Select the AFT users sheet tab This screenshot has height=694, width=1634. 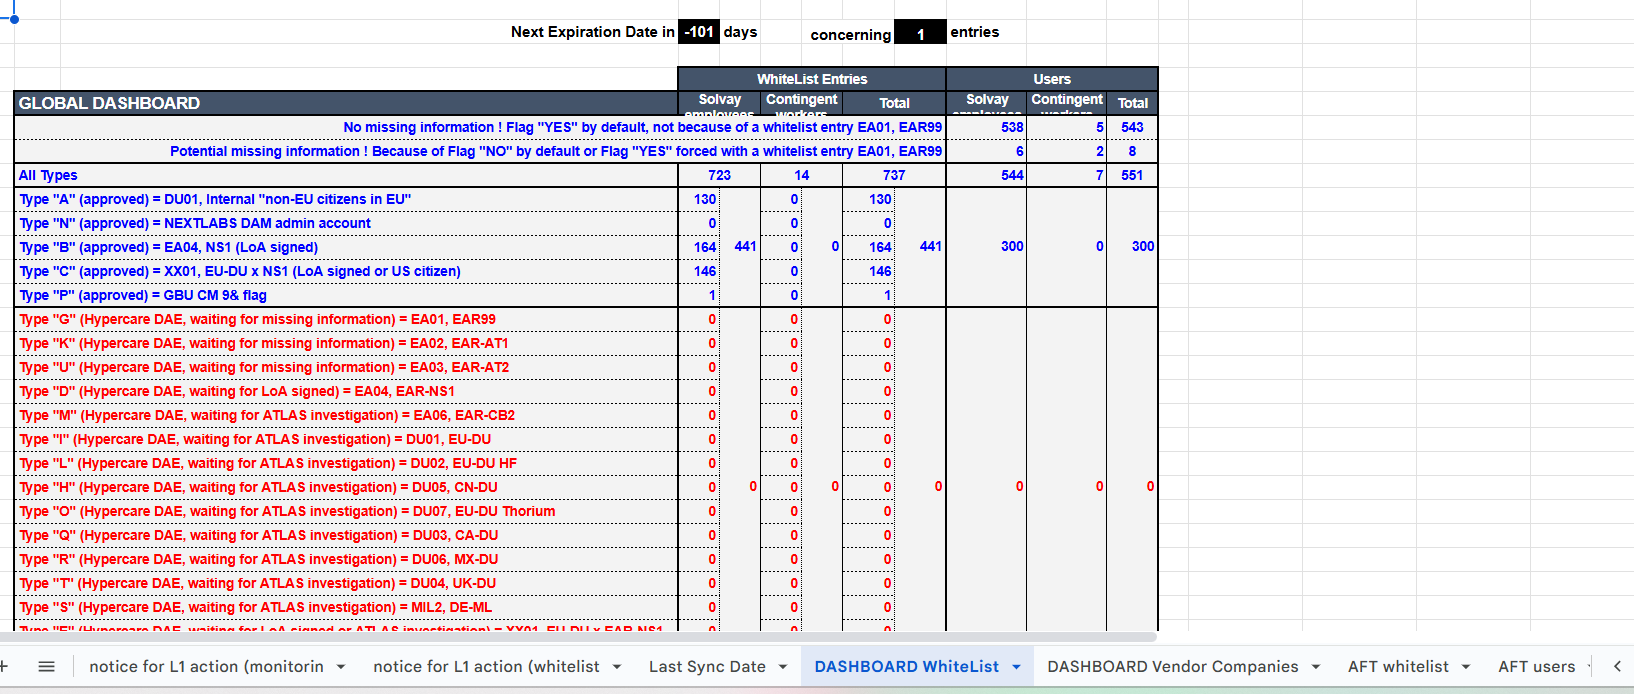1536,667
